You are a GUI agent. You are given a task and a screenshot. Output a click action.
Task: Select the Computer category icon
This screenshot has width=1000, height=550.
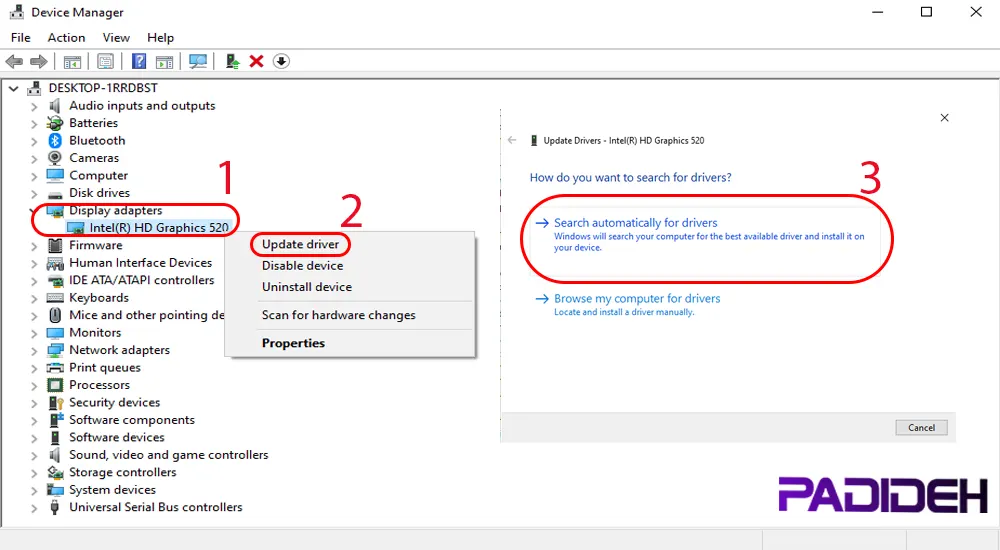coord(55,175)
